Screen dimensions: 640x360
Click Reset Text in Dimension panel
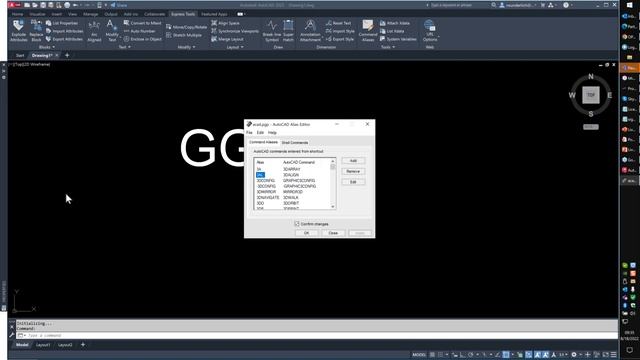pyautogui.click(x=338, y=23)
